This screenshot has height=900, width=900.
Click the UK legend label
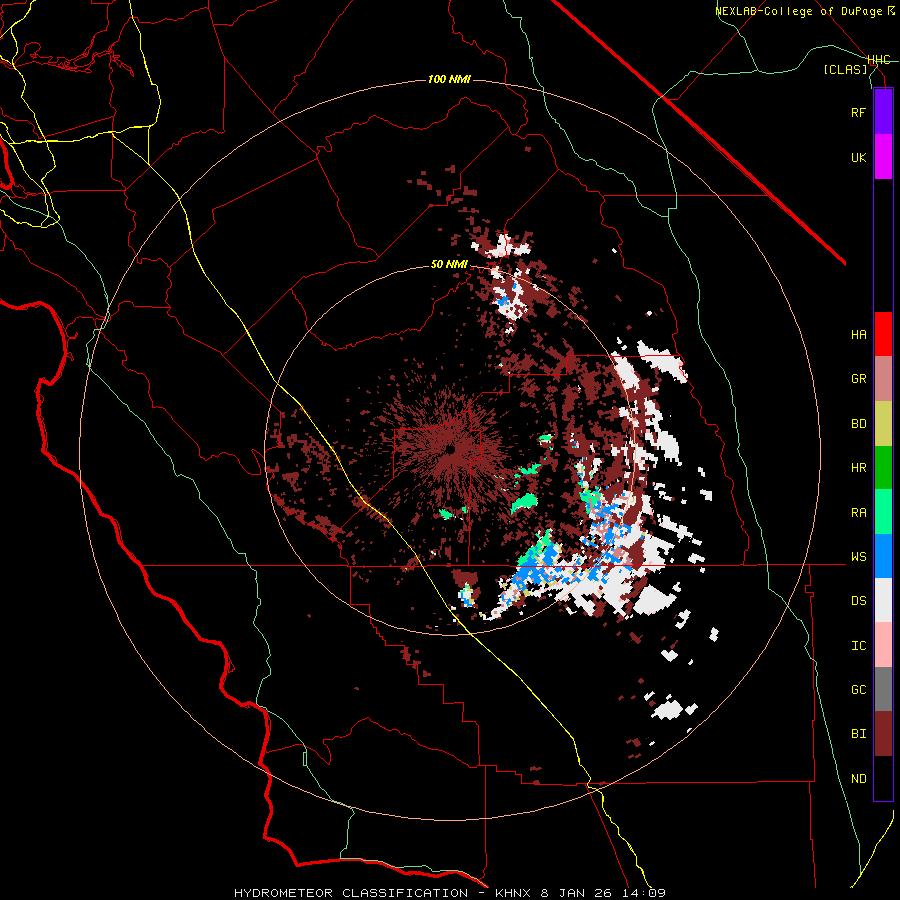(858, 157)
